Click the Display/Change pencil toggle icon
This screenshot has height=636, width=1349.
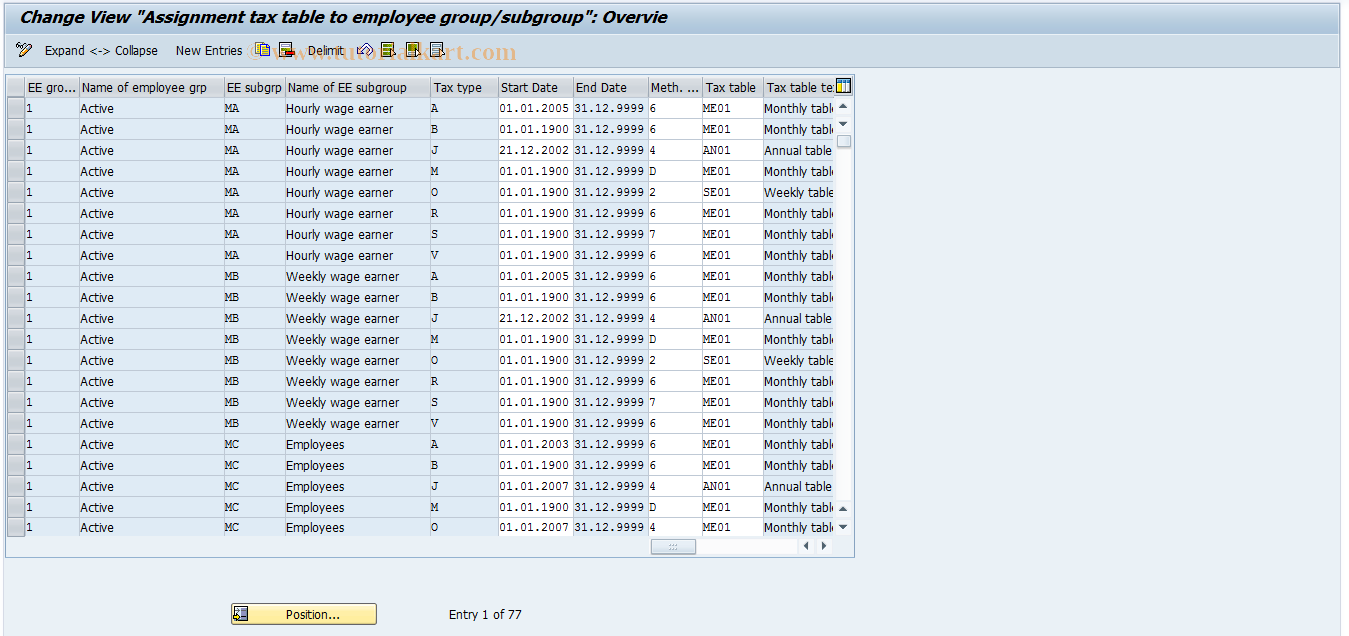[24, 50]
